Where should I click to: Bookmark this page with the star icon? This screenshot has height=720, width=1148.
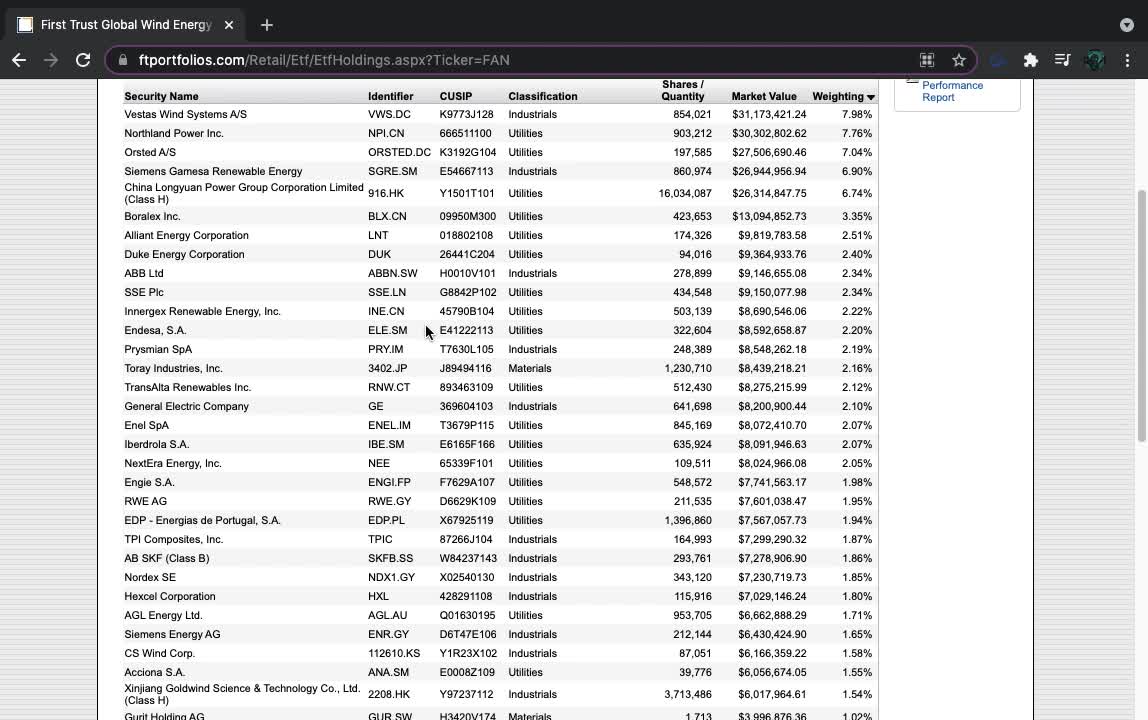pyautogui.click(x=958, y=60)
